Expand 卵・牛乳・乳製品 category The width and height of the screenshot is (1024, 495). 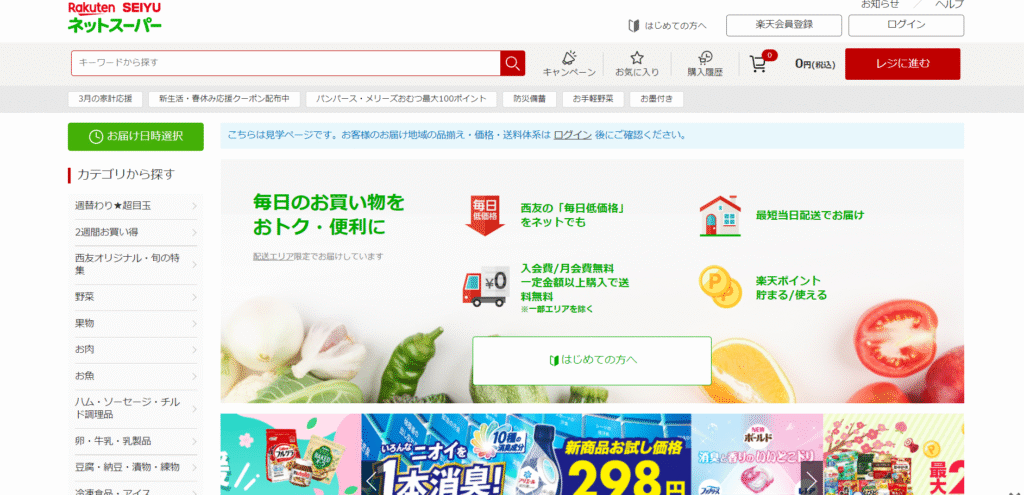pyautogui.click(x=135, y=441)
